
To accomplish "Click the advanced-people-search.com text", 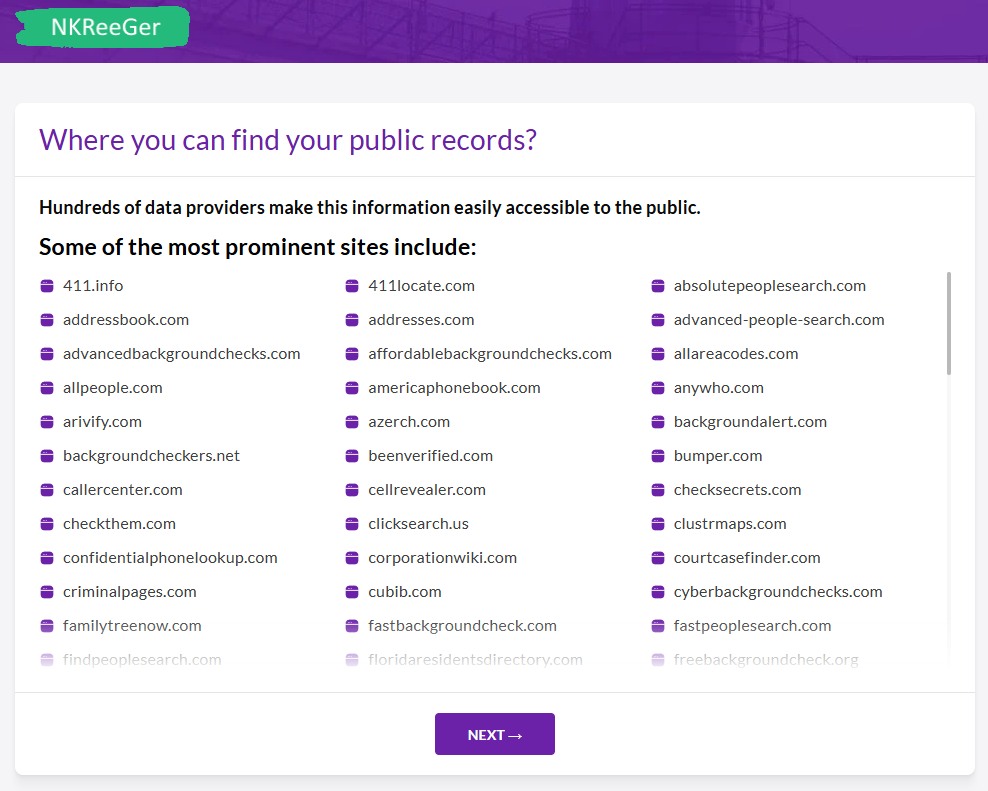I will pyautogui.click(x=779, y=320).
